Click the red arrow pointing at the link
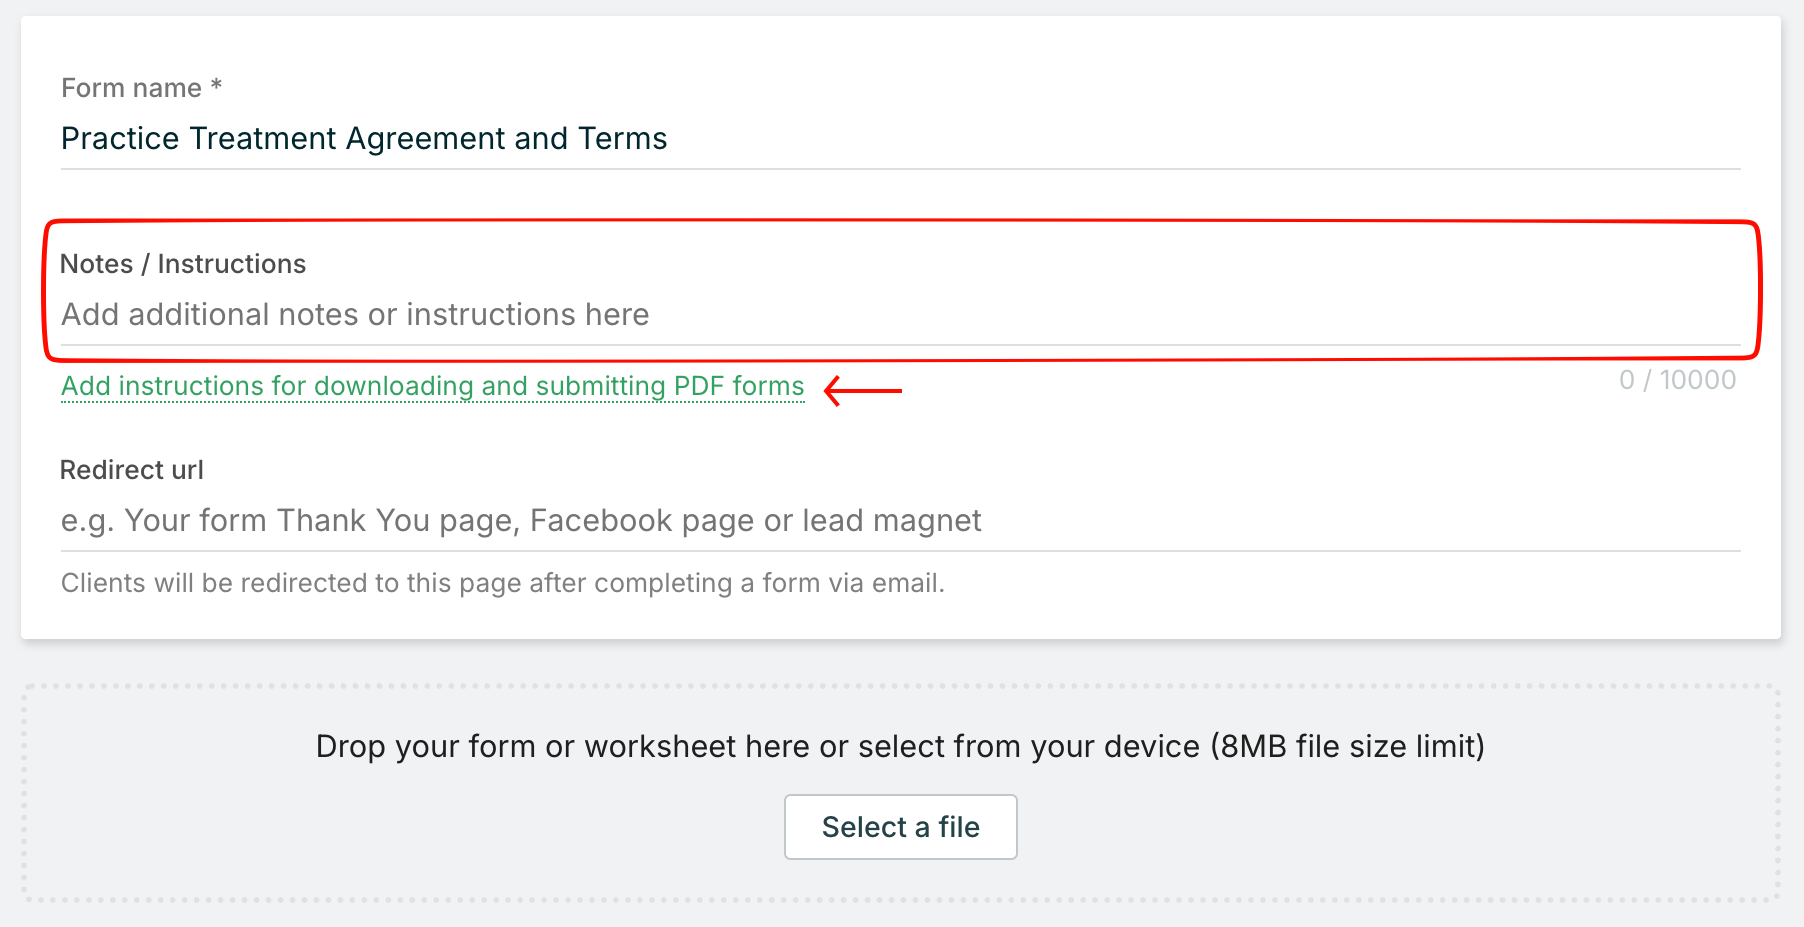The height and width of the screenshot is (927, 1804). pos(863,390)
